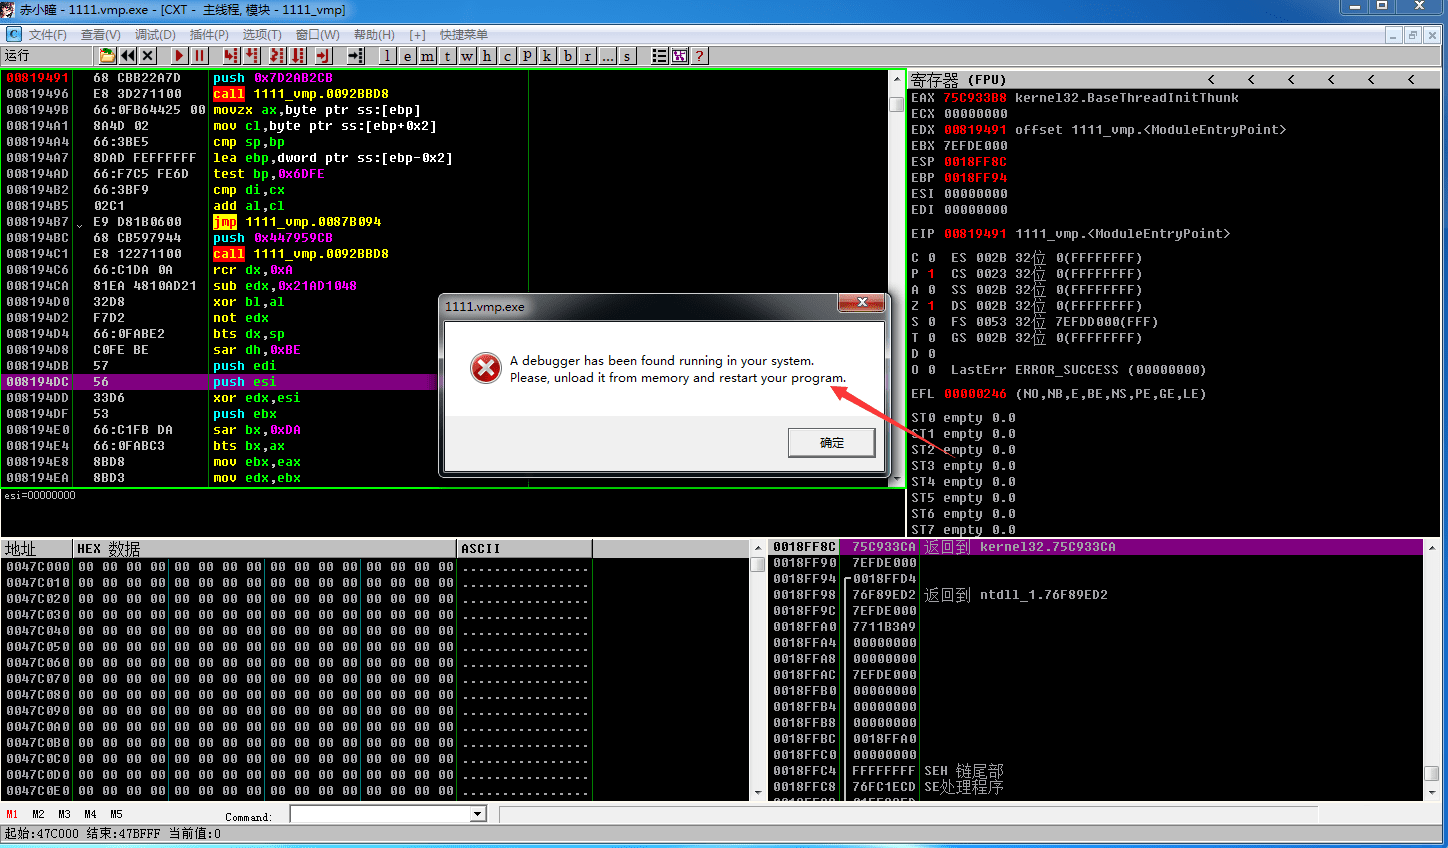1448x848 pixels.
Task: Click the Trace over toolbar icon
Action: (297, 56)
